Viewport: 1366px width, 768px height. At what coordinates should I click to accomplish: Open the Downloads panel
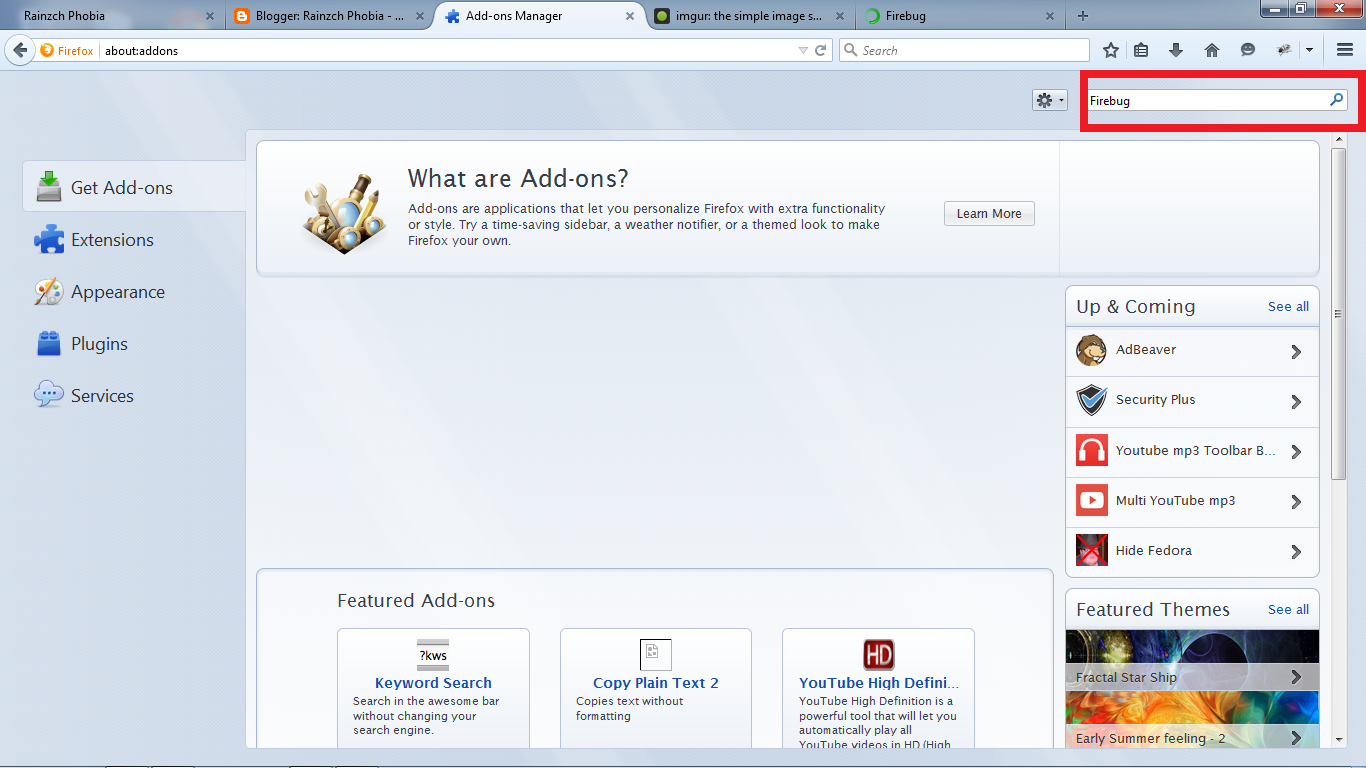pyautogui.click(x=1176, y=50)
